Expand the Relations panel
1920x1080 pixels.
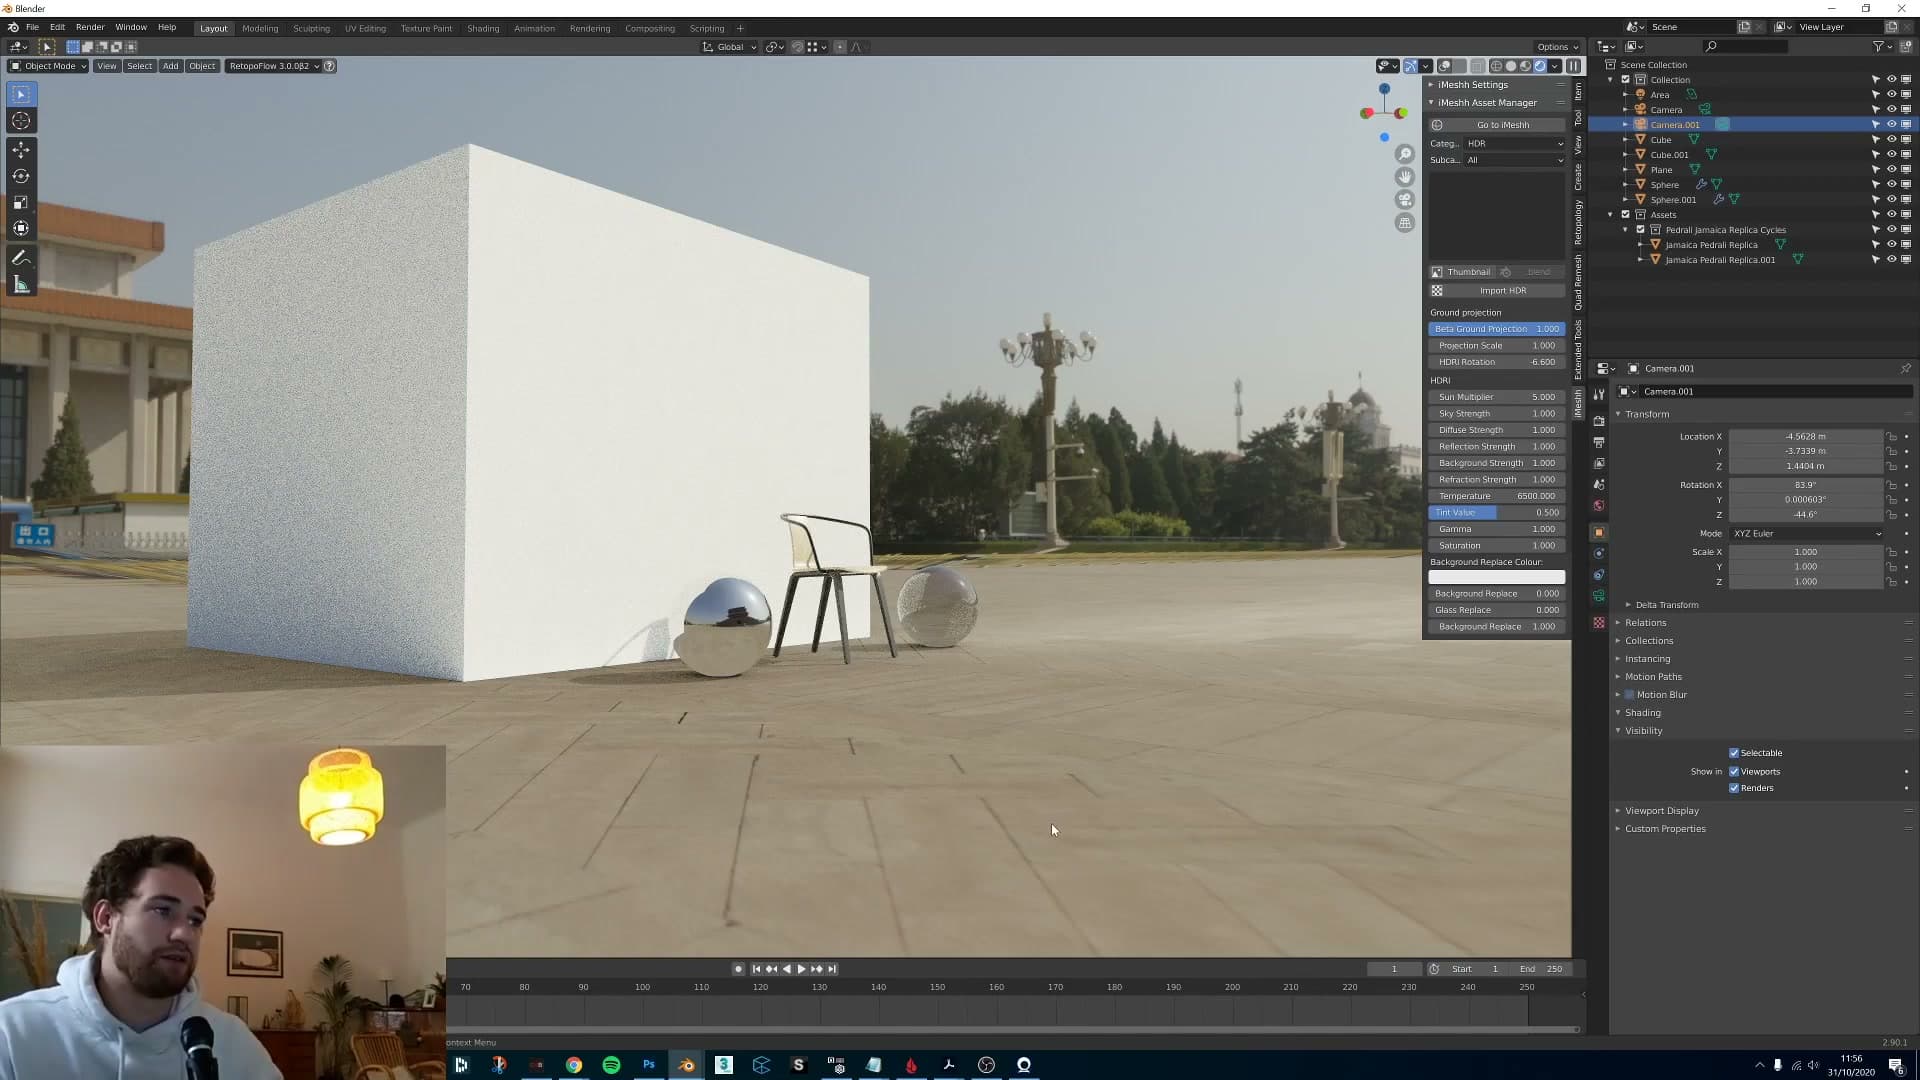[1645, 623]
